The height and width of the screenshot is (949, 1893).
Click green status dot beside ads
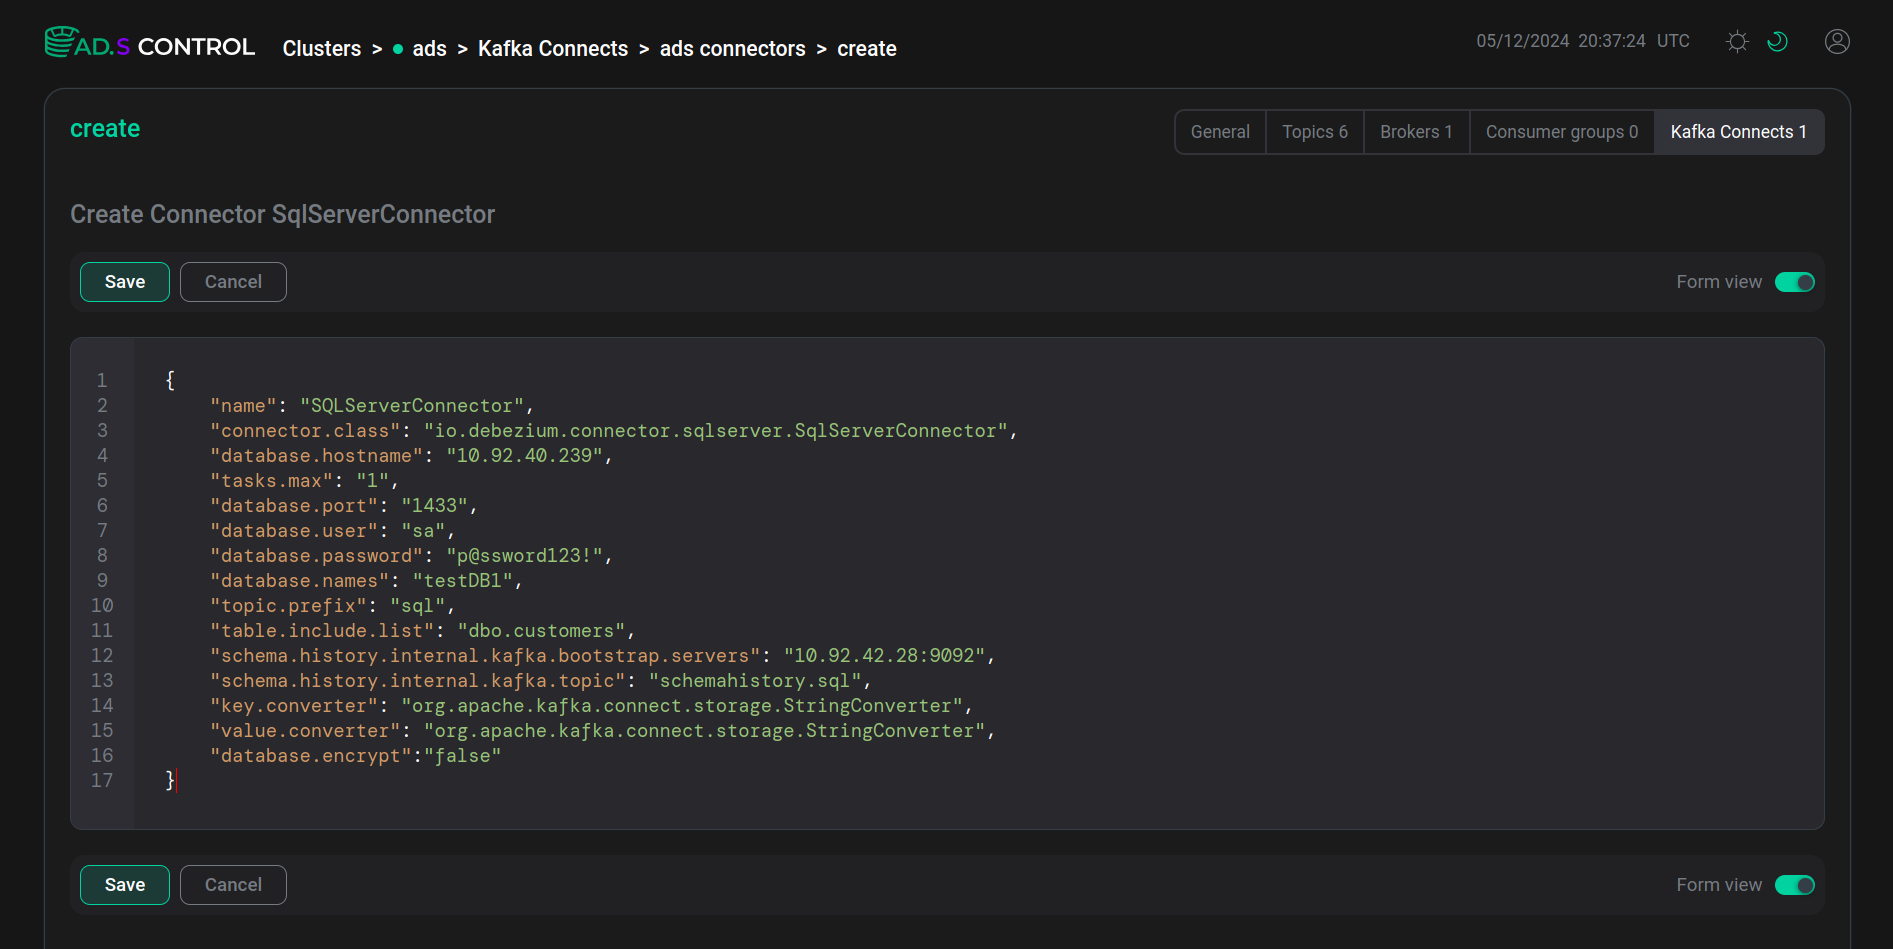tap(398, 49)
